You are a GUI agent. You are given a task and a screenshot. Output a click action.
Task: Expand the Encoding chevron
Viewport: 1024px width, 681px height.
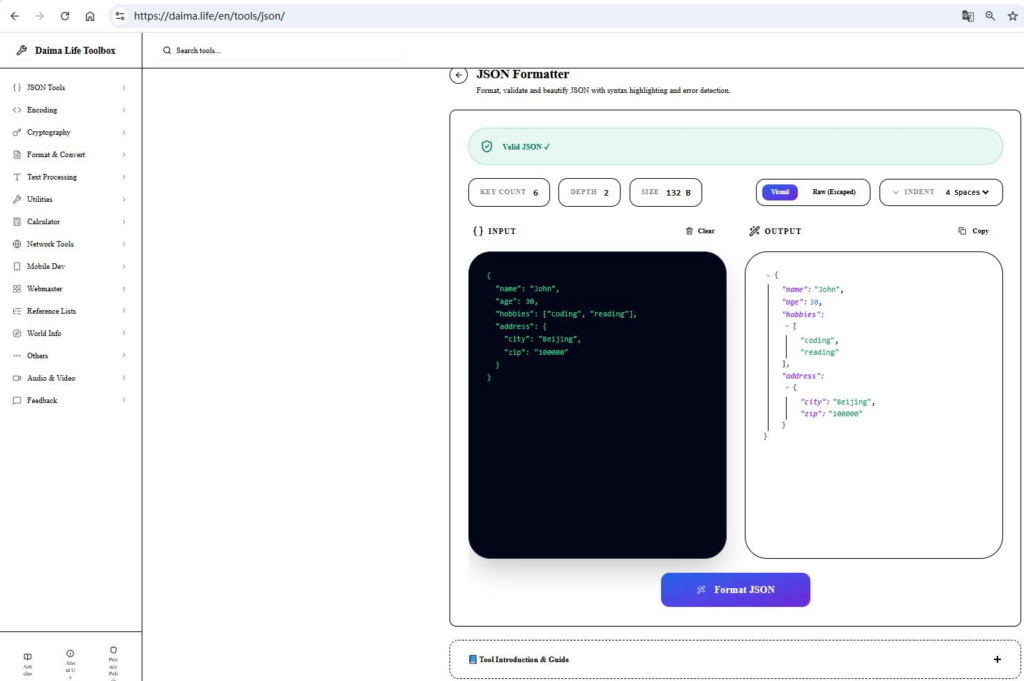(123, 110)
